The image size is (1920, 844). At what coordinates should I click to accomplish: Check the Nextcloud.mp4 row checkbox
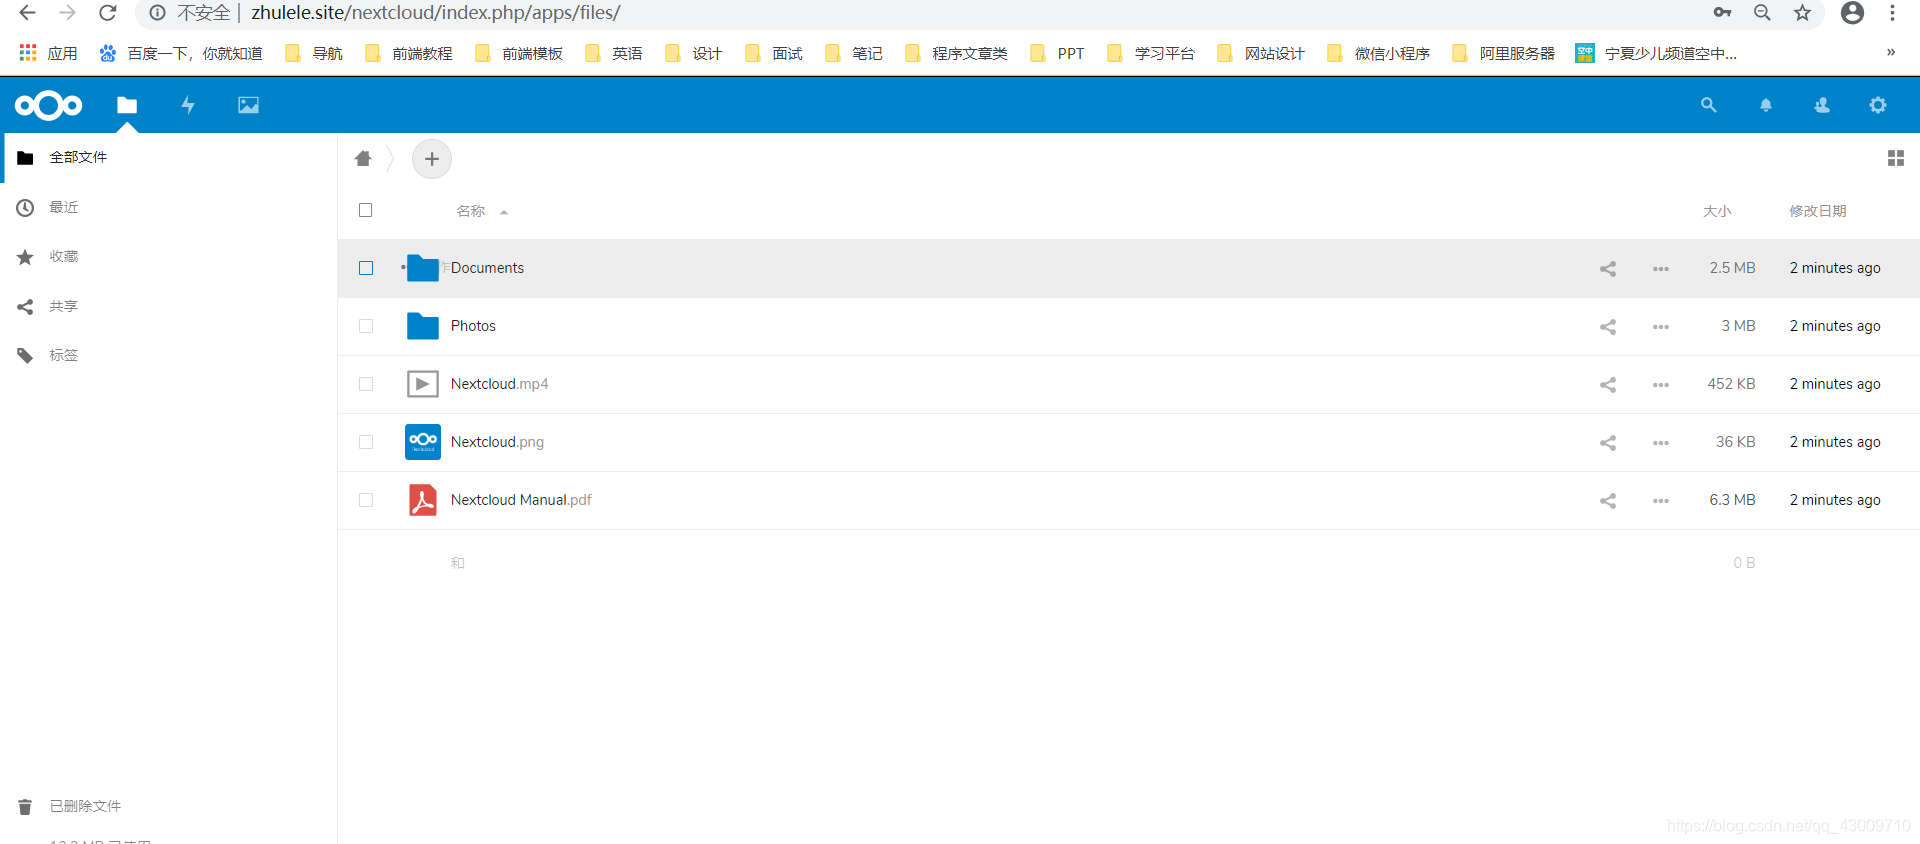[366, 384]
